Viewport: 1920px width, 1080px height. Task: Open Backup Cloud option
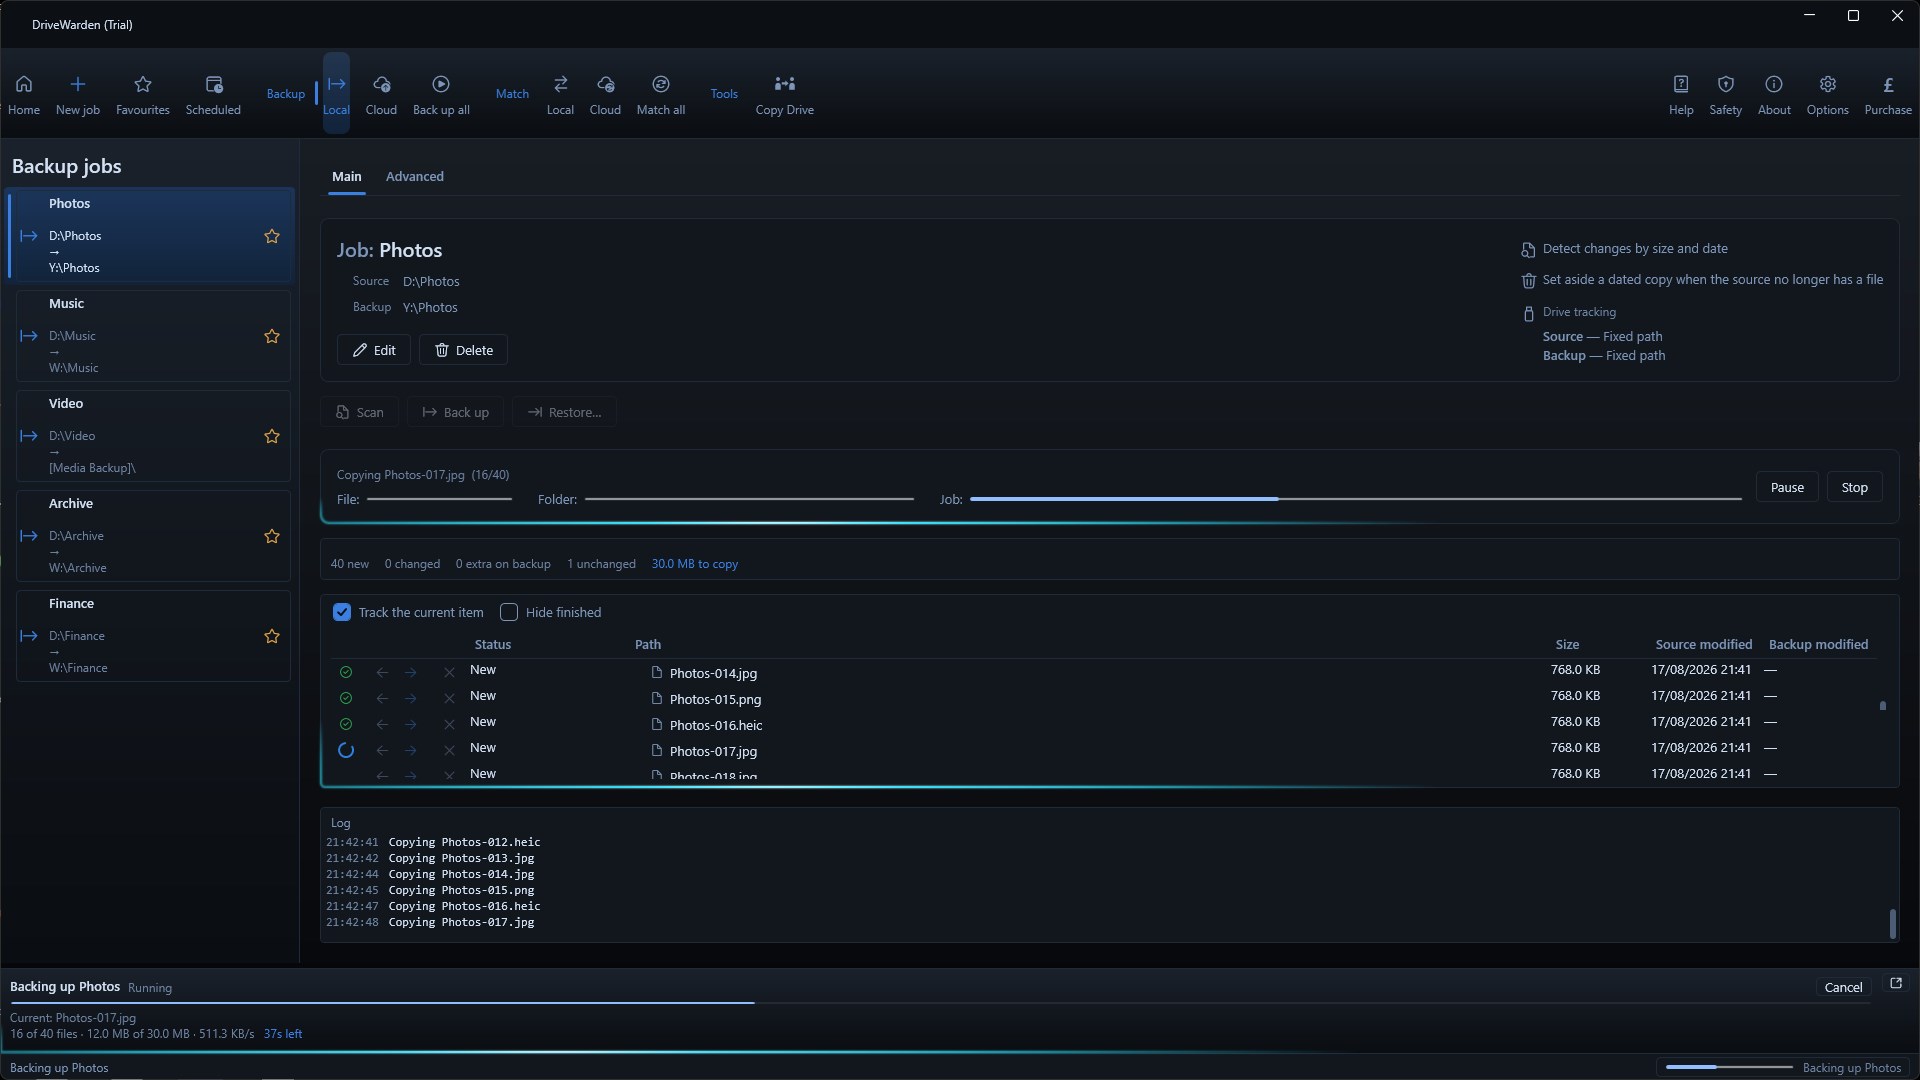[381, 95]
